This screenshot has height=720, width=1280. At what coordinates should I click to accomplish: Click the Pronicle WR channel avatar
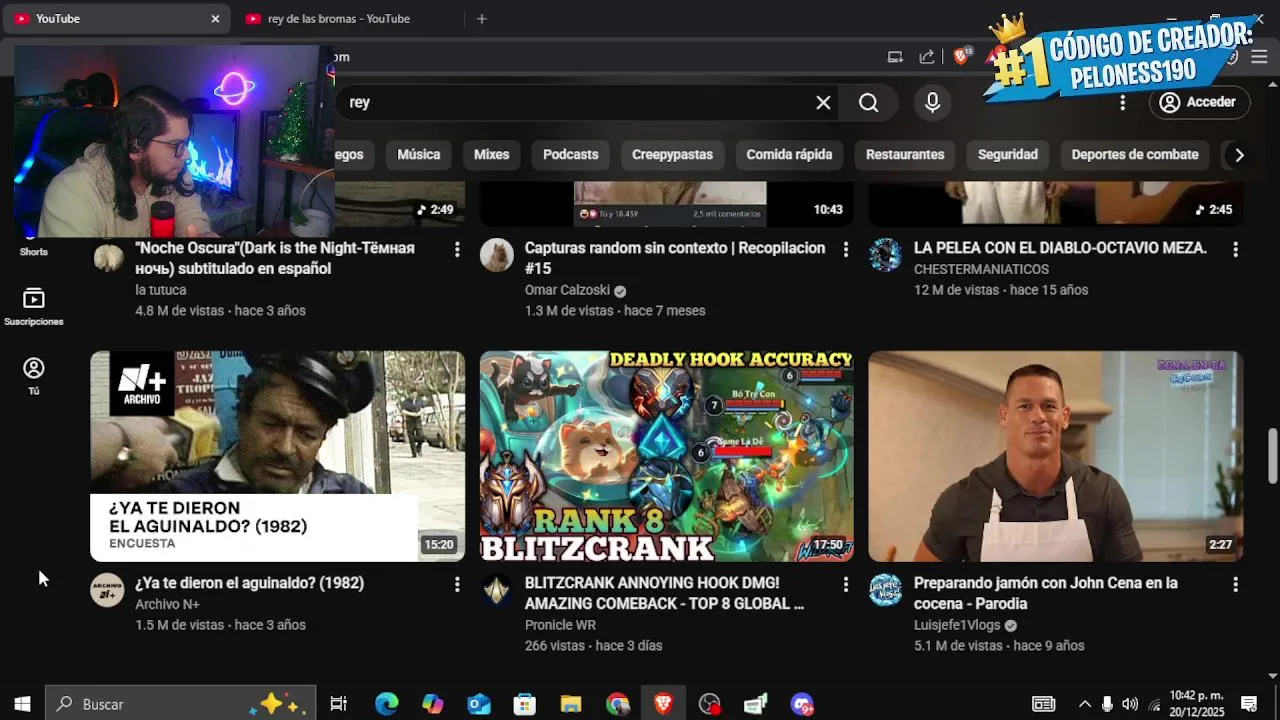[496, 590]
